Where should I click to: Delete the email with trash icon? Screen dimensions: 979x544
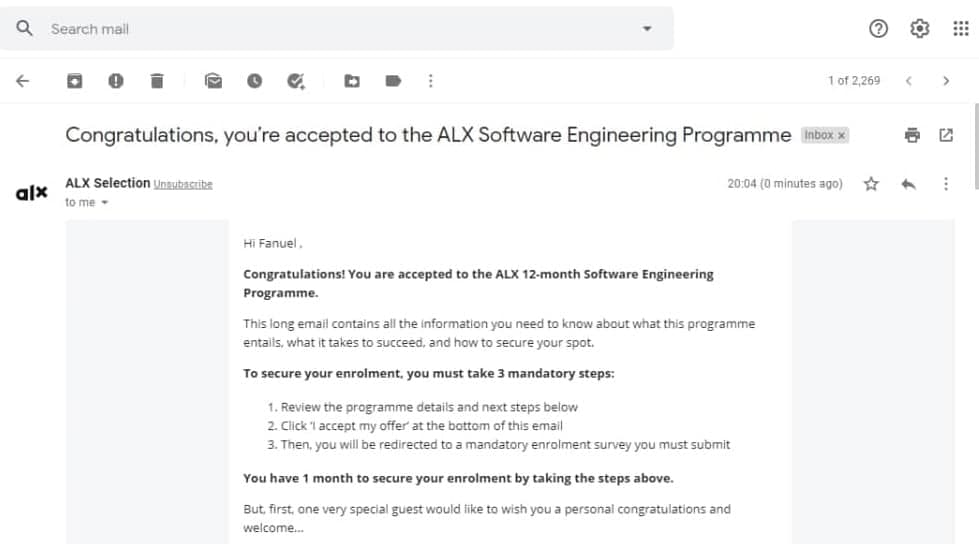[157, 81]
